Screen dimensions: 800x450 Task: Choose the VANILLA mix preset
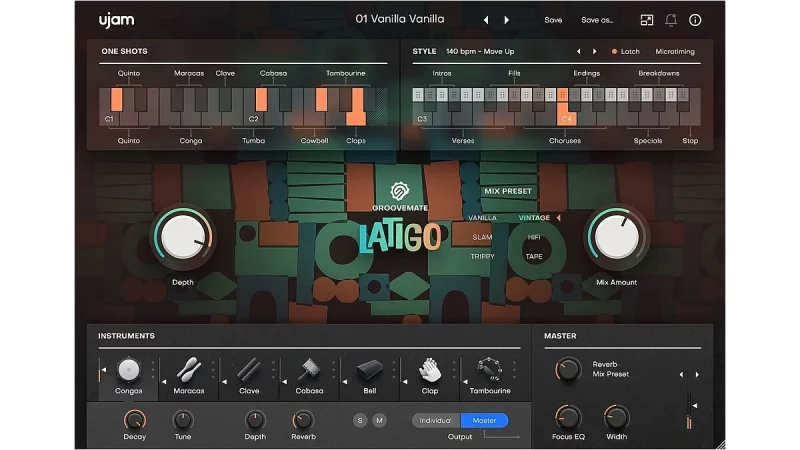pyautogui.click(x=482, y=218)
